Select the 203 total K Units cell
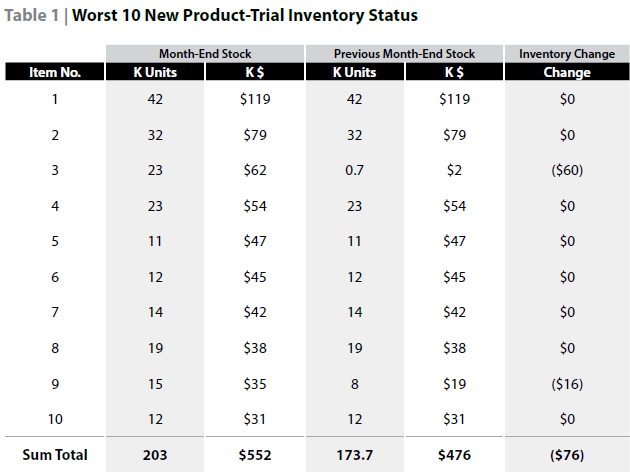The image size is (630, 473). (154, 455)
